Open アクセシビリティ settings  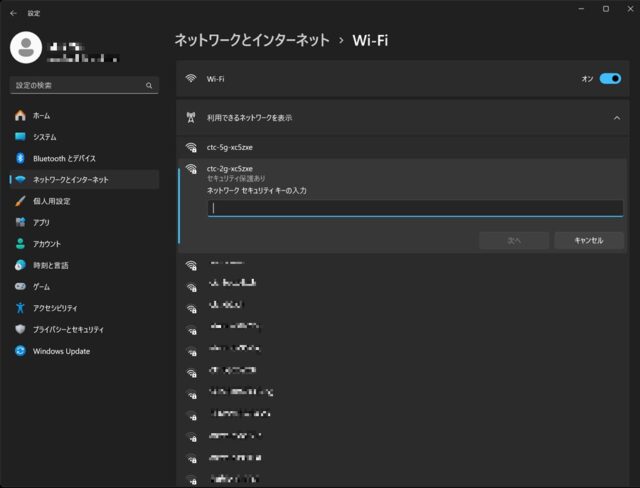coord(84,308)
